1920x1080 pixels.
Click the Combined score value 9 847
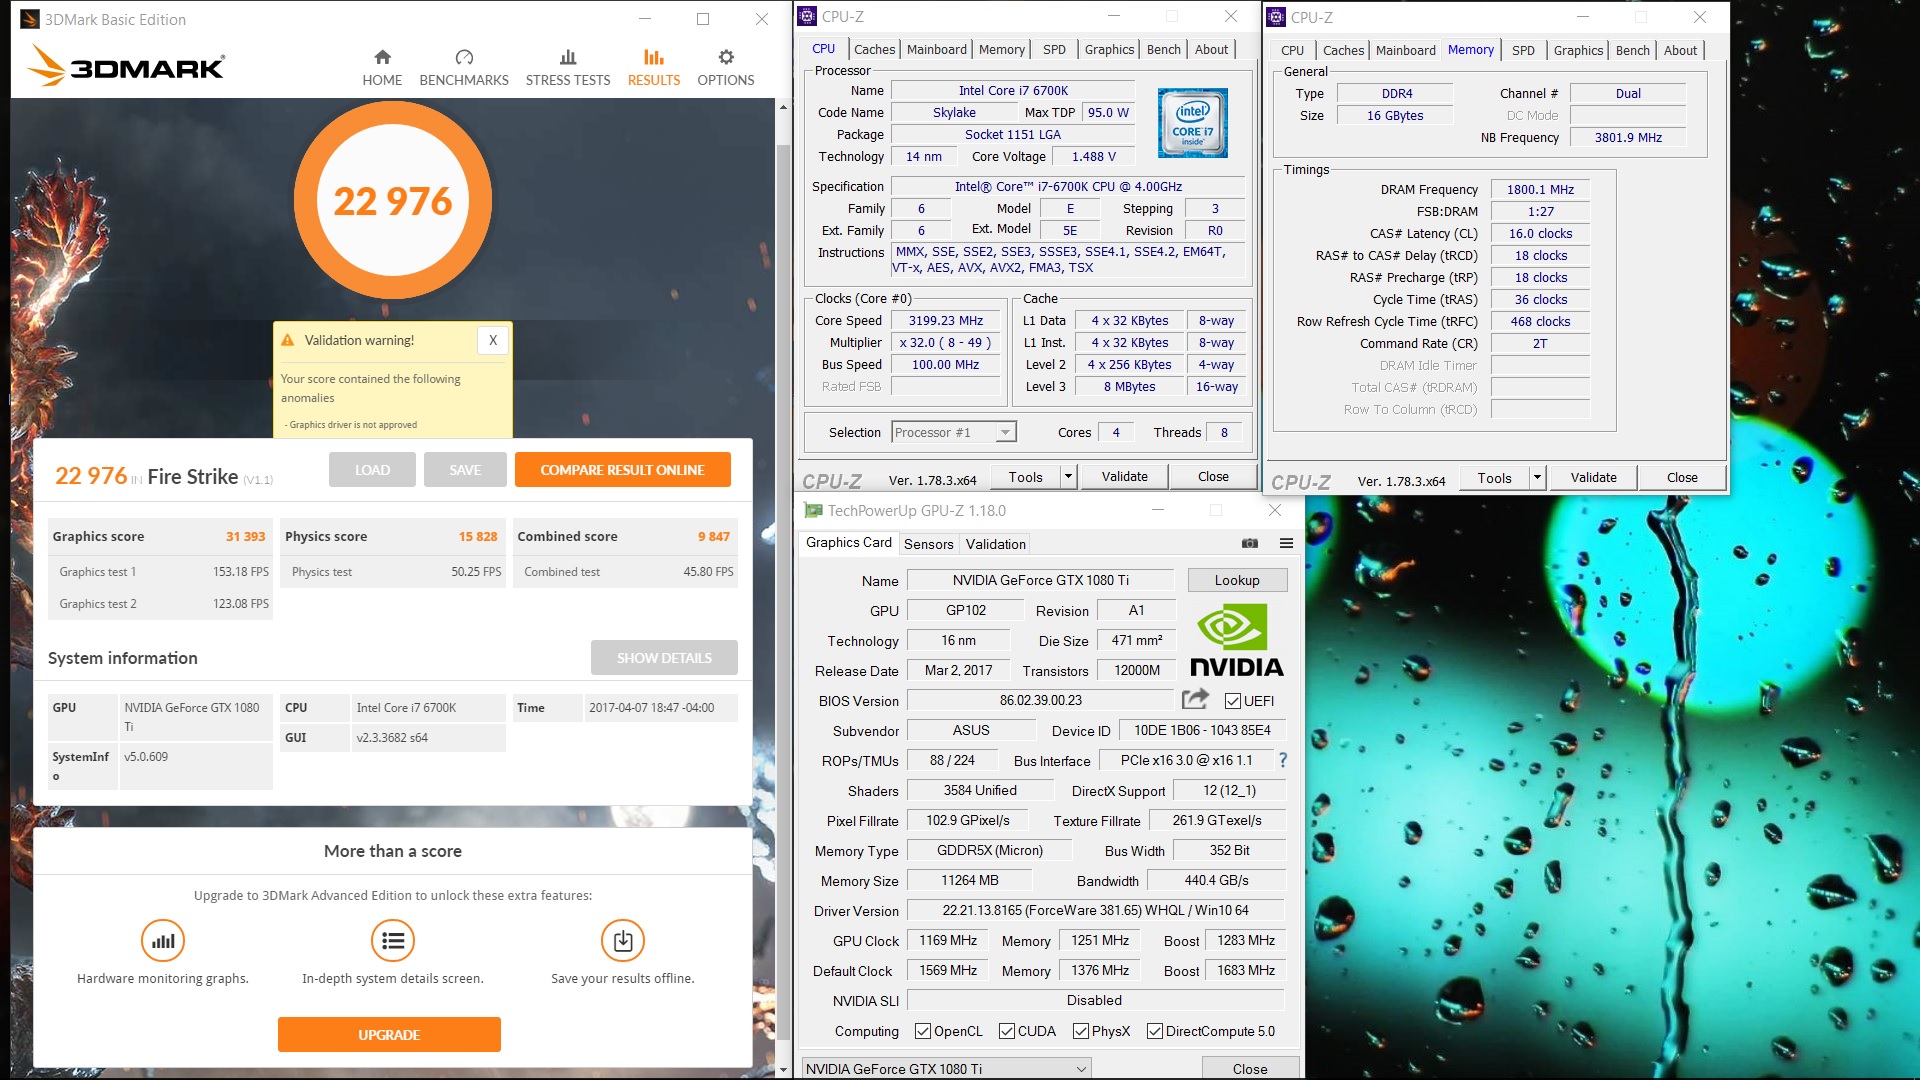tap(714, 536)
